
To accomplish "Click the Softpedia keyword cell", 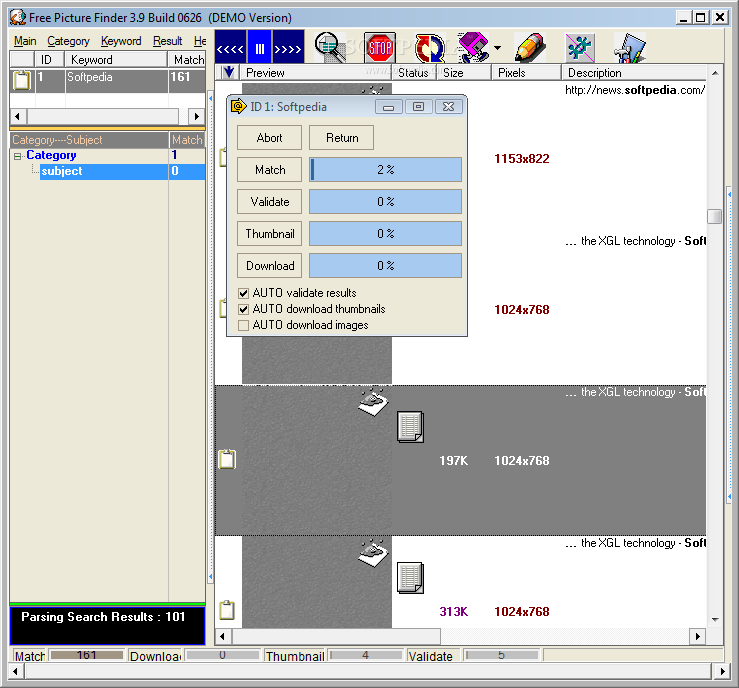I will (116, 80).
